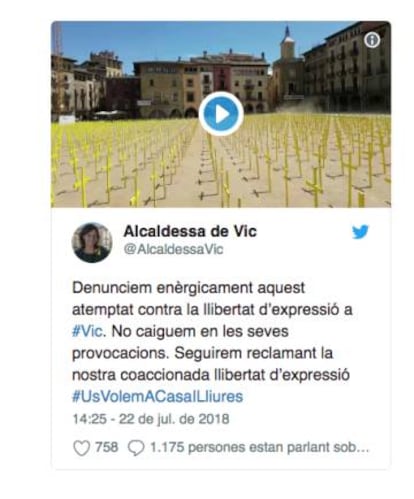The image size is (414, 499).
Task: Click the word "provocacions" in the tweet
Action: [118, 353]
